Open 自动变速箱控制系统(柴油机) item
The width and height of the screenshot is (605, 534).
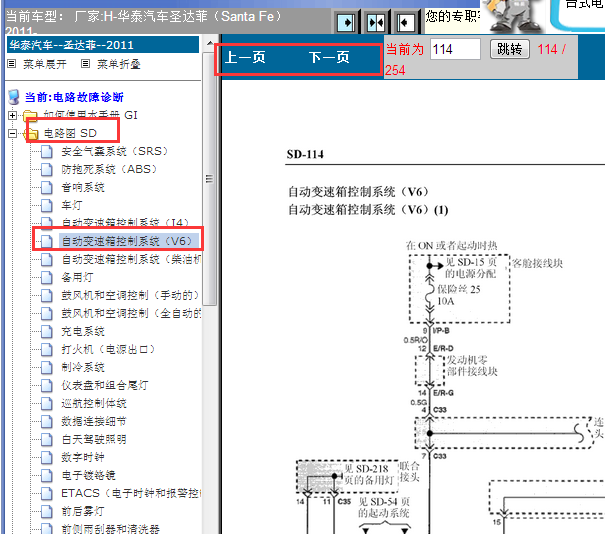coord(131,259)
